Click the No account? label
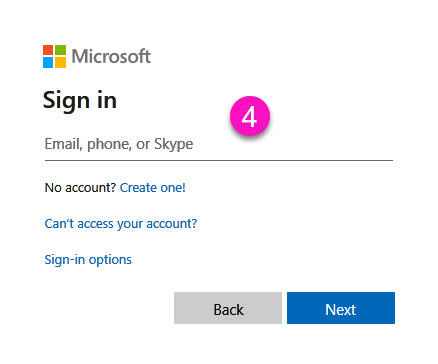 [x=80, y=188]
